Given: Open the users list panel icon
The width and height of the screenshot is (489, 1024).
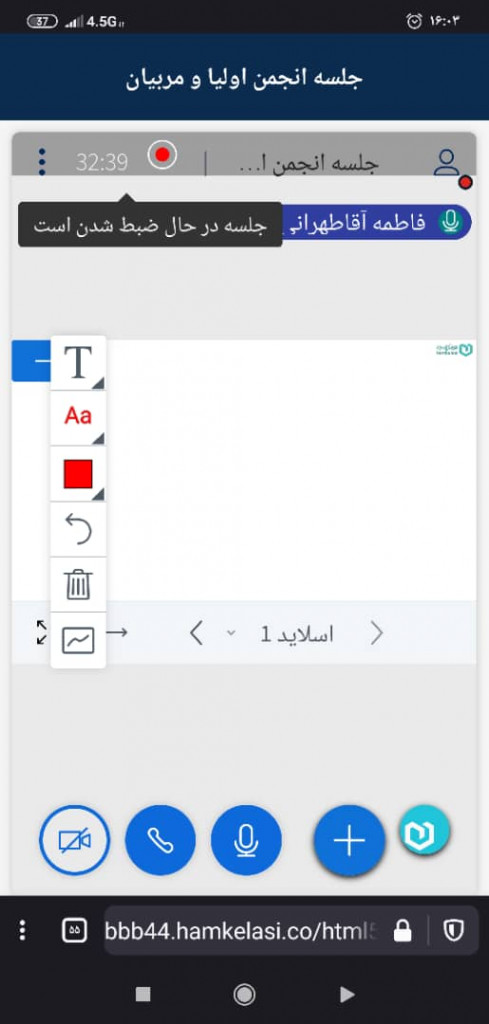Looking at the screenshot, I should 447,163.
